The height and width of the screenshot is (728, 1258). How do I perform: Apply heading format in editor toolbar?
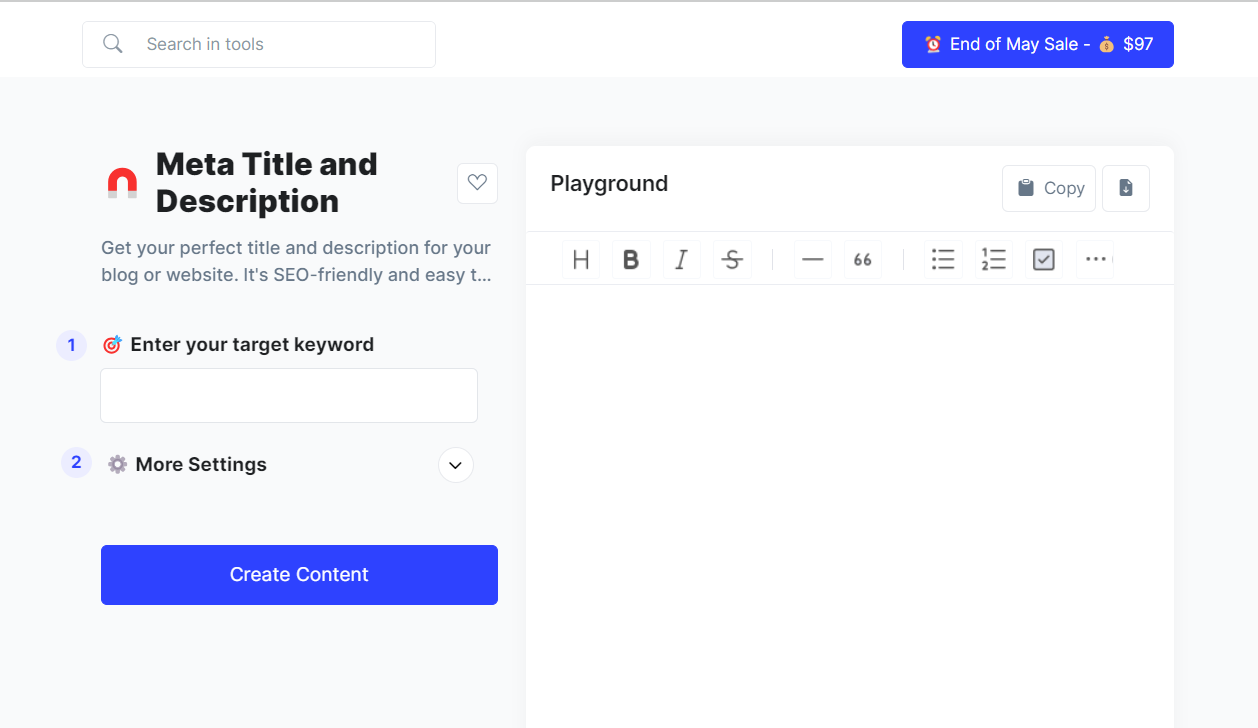pos(581,260)
